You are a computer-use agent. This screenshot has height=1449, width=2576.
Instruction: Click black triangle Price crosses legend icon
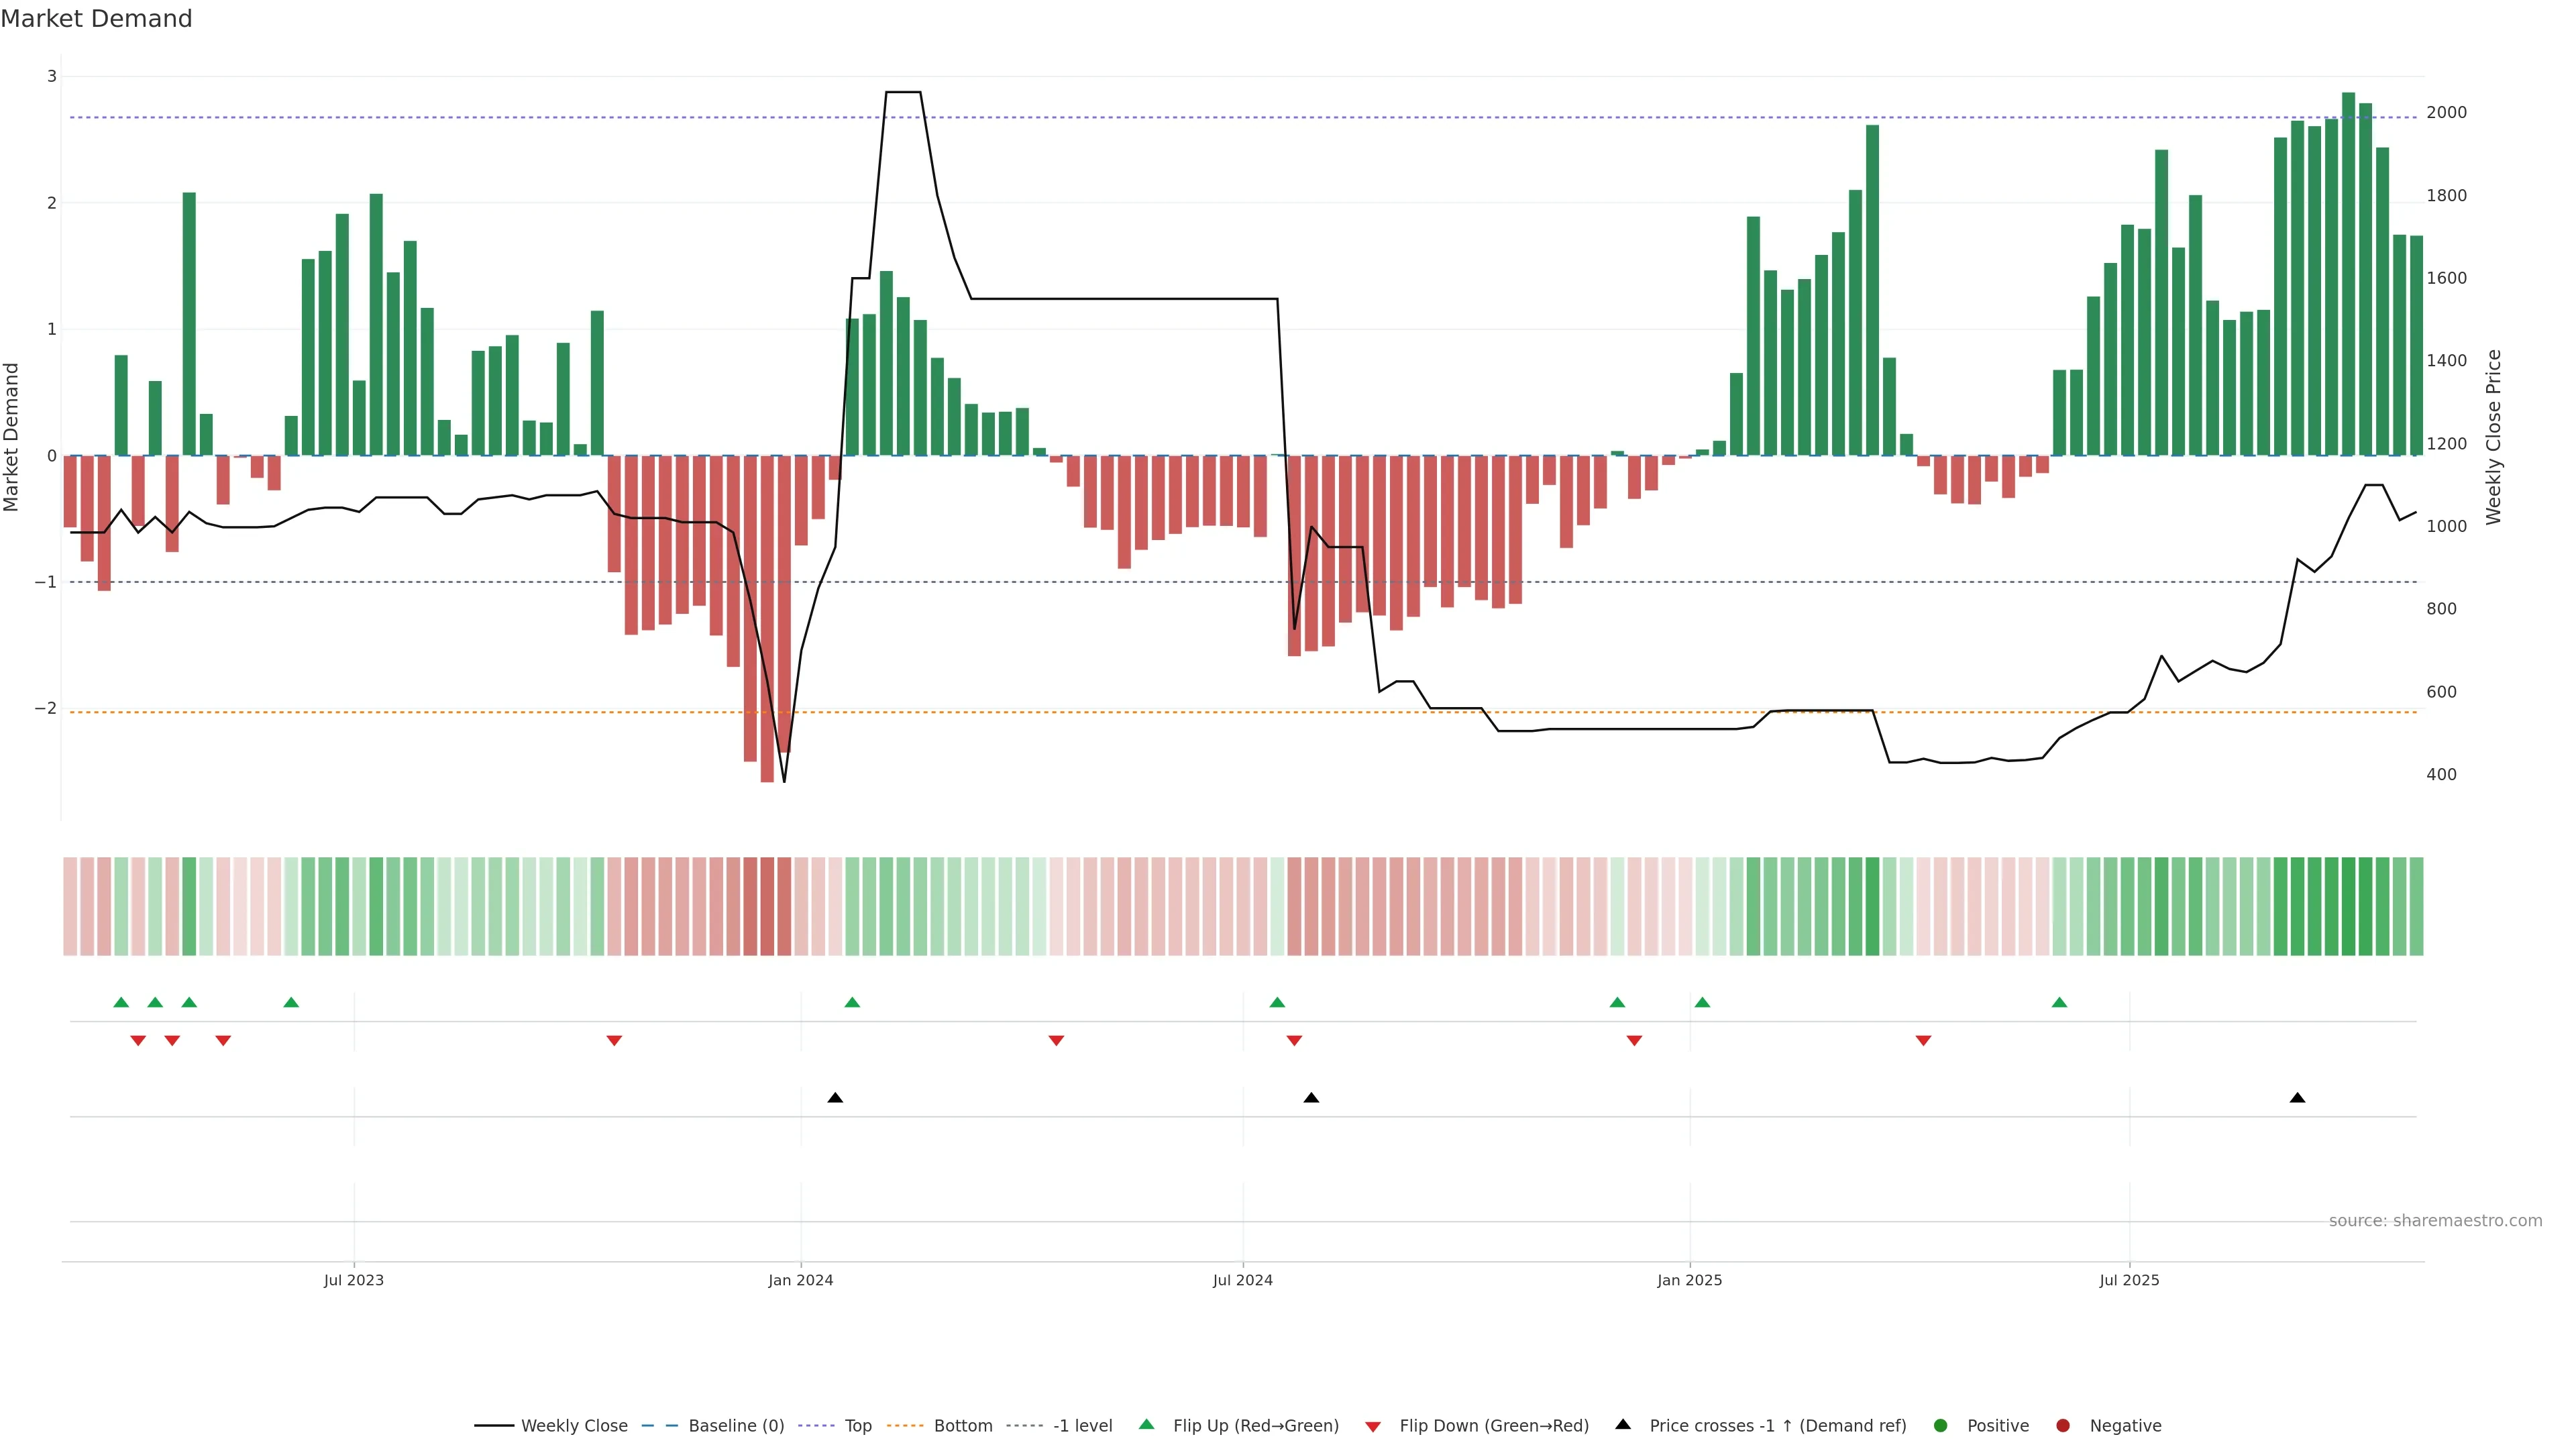click(1623, 1424)
